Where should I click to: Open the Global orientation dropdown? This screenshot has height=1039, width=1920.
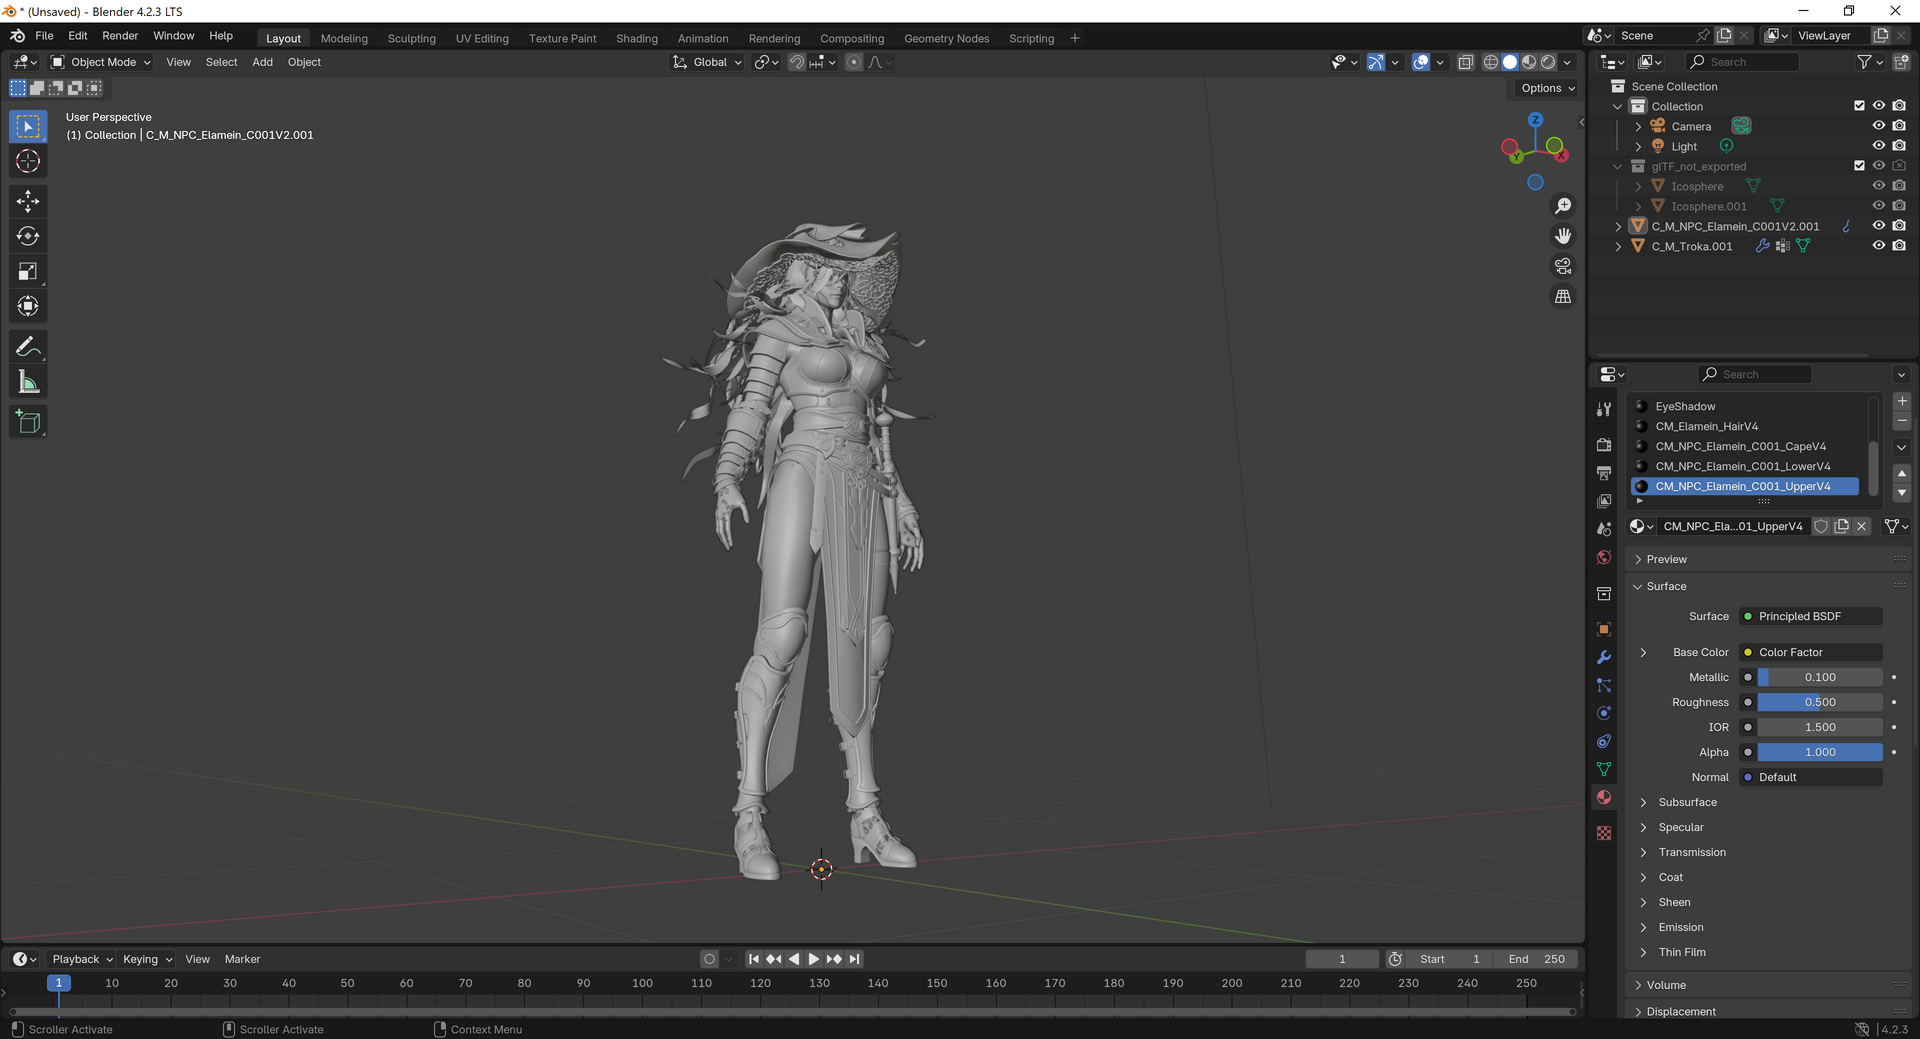coord(708,62)
